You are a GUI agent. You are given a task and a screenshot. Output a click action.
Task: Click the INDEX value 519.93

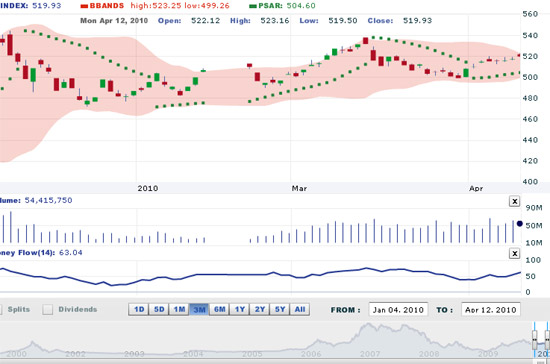pos(47,6)
